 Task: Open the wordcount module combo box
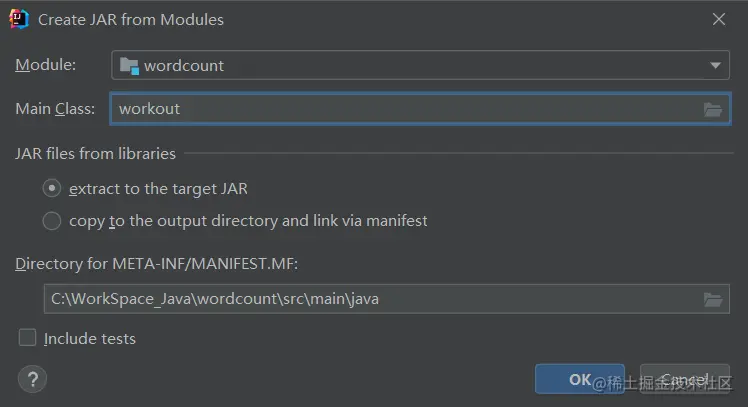420,65
